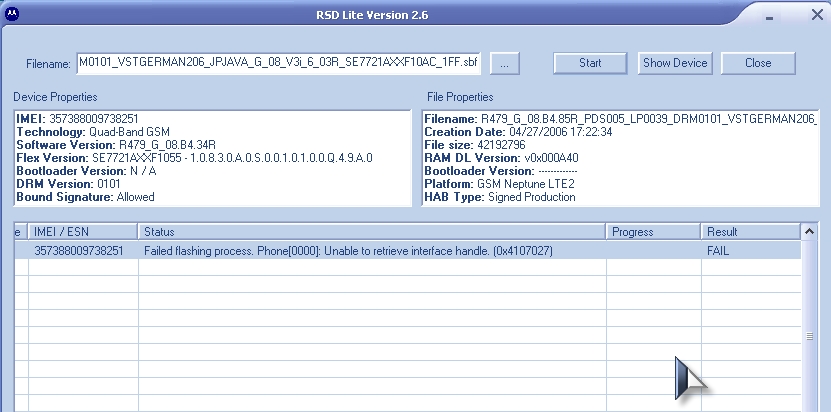The width and height of the screenshot is (831, 412).
Task: Click HAB Type: Signed Production line
Action: [x=500, y=197]
